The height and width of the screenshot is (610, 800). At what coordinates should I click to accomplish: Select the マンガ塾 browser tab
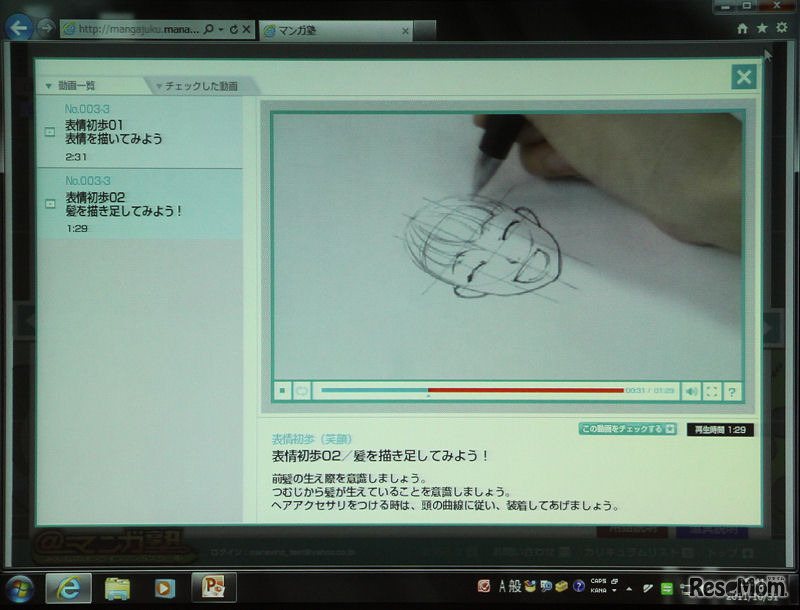335,31
